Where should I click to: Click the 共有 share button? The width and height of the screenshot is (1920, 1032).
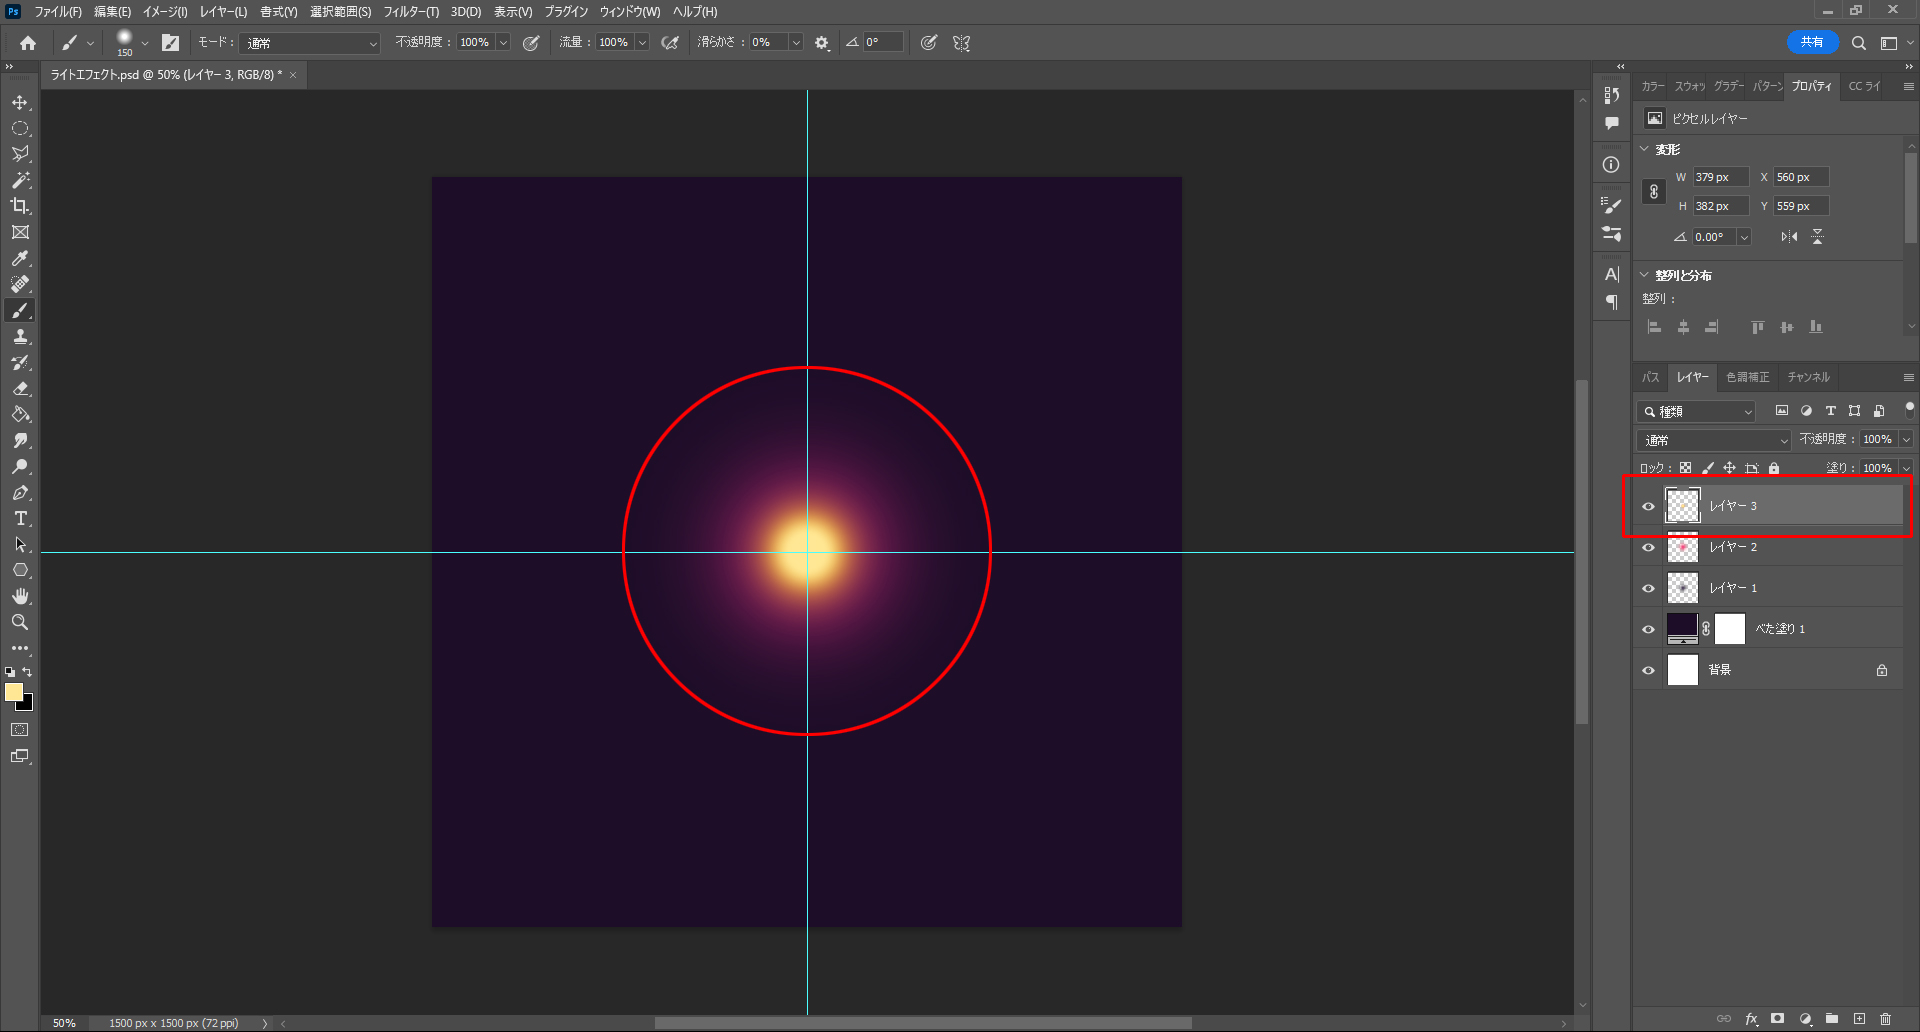(1811, 42)
